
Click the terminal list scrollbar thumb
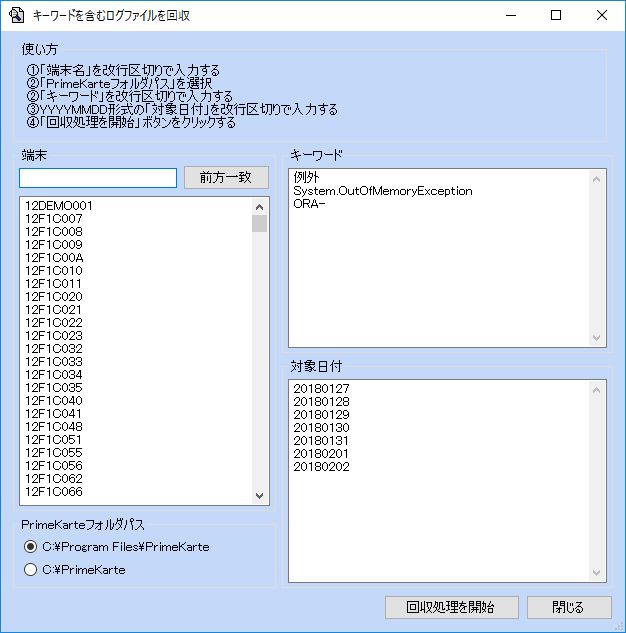point(260,223)
